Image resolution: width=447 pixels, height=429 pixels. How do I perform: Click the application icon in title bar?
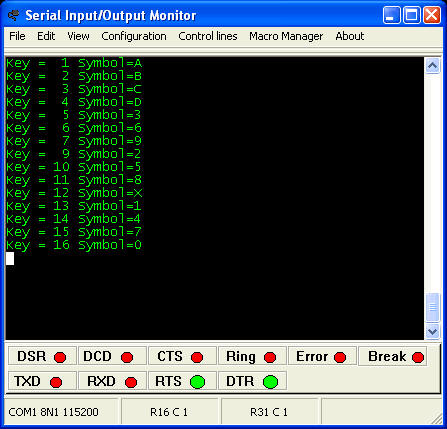pos(14,15)
